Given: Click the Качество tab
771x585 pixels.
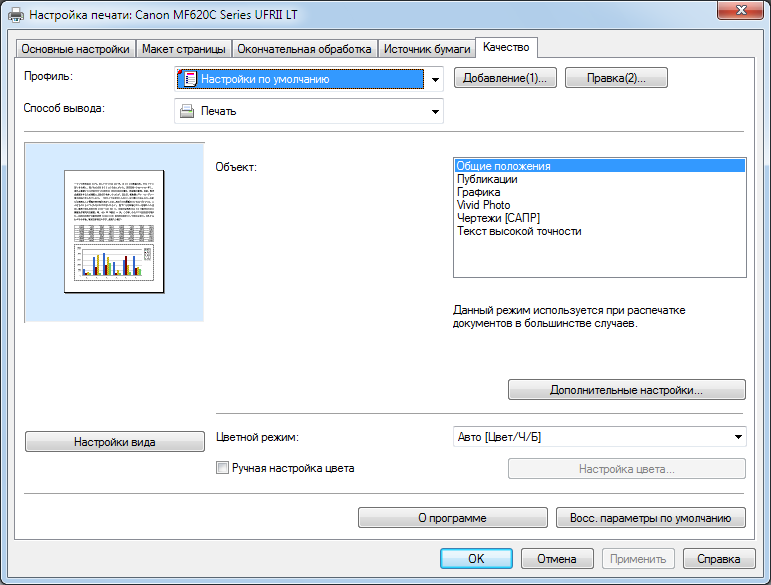Looking at the screenshot, I should [x=506, y=47].
